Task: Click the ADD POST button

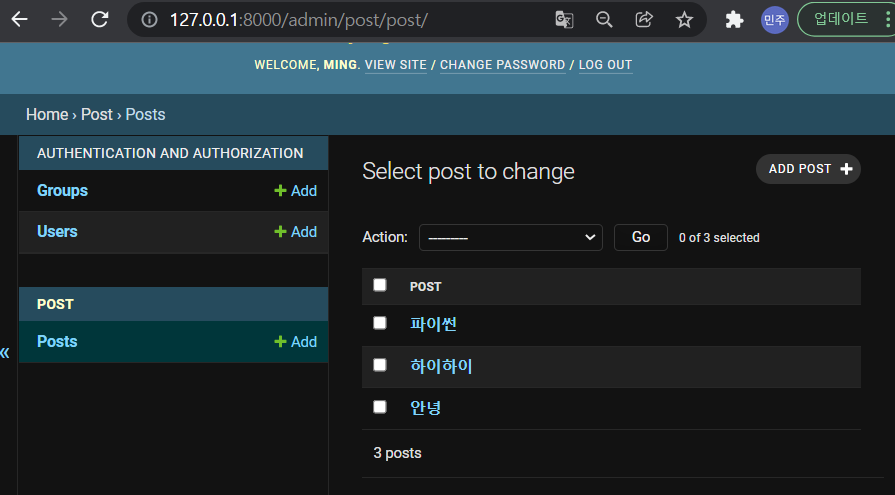Action: pos(808,169)
